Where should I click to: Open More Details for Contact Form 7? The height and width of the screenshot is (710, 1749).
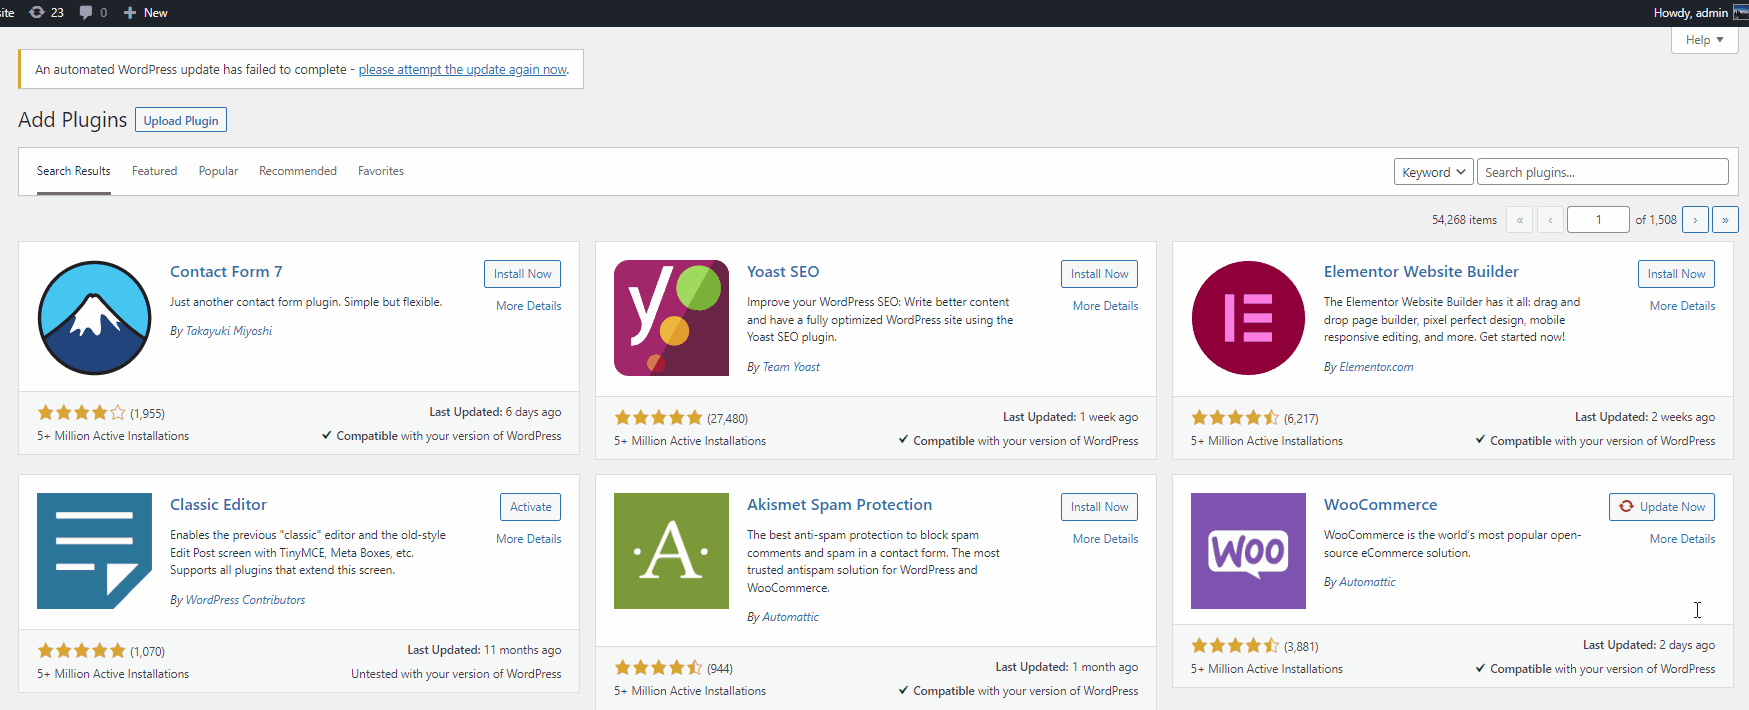coord(529,306)
